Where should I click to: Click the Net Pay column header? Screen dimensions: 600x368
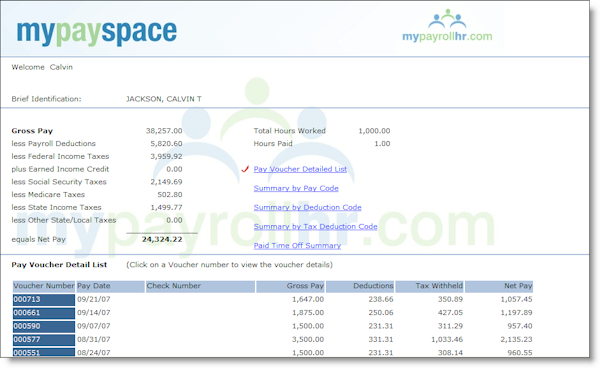pos(499,286)
